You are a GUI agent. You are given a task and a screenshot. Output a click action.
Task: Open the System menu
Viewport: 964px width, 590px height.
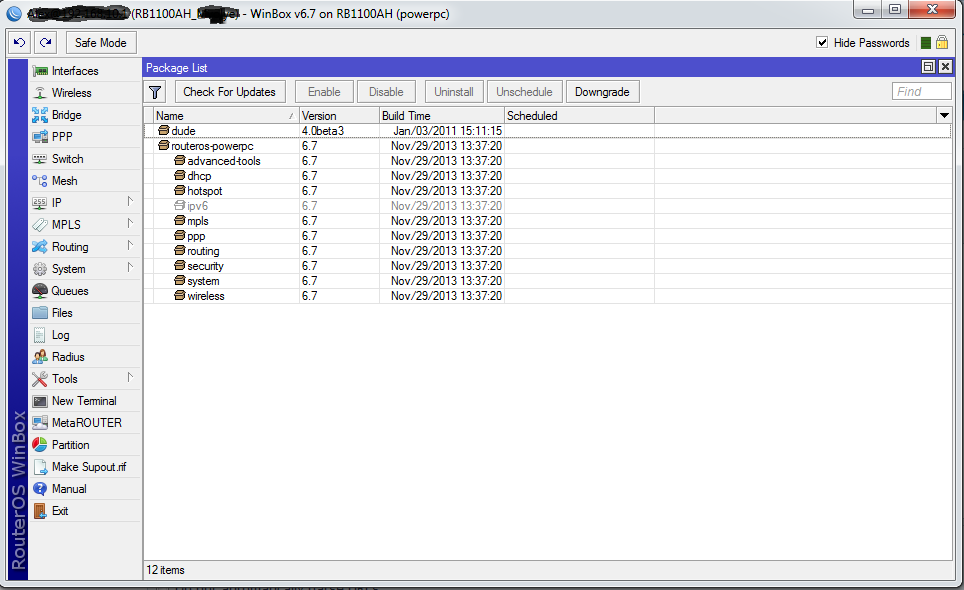tap(85, 269)
